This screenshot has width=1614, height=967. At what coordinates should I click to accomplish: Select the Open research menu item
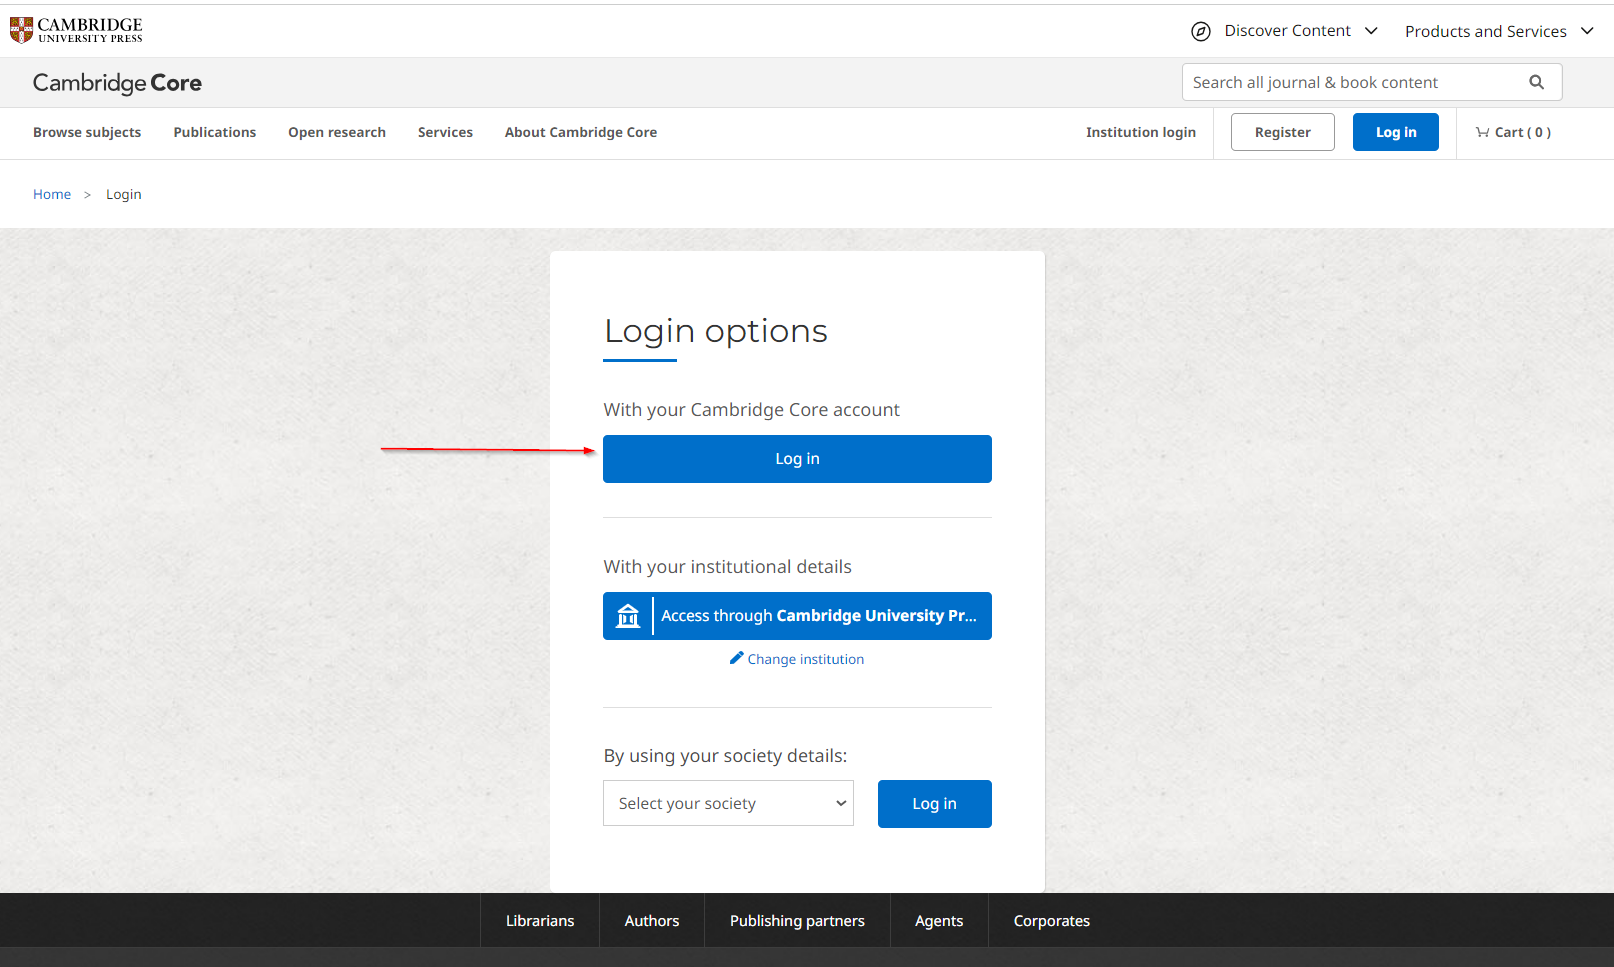(x=337, y=132)
